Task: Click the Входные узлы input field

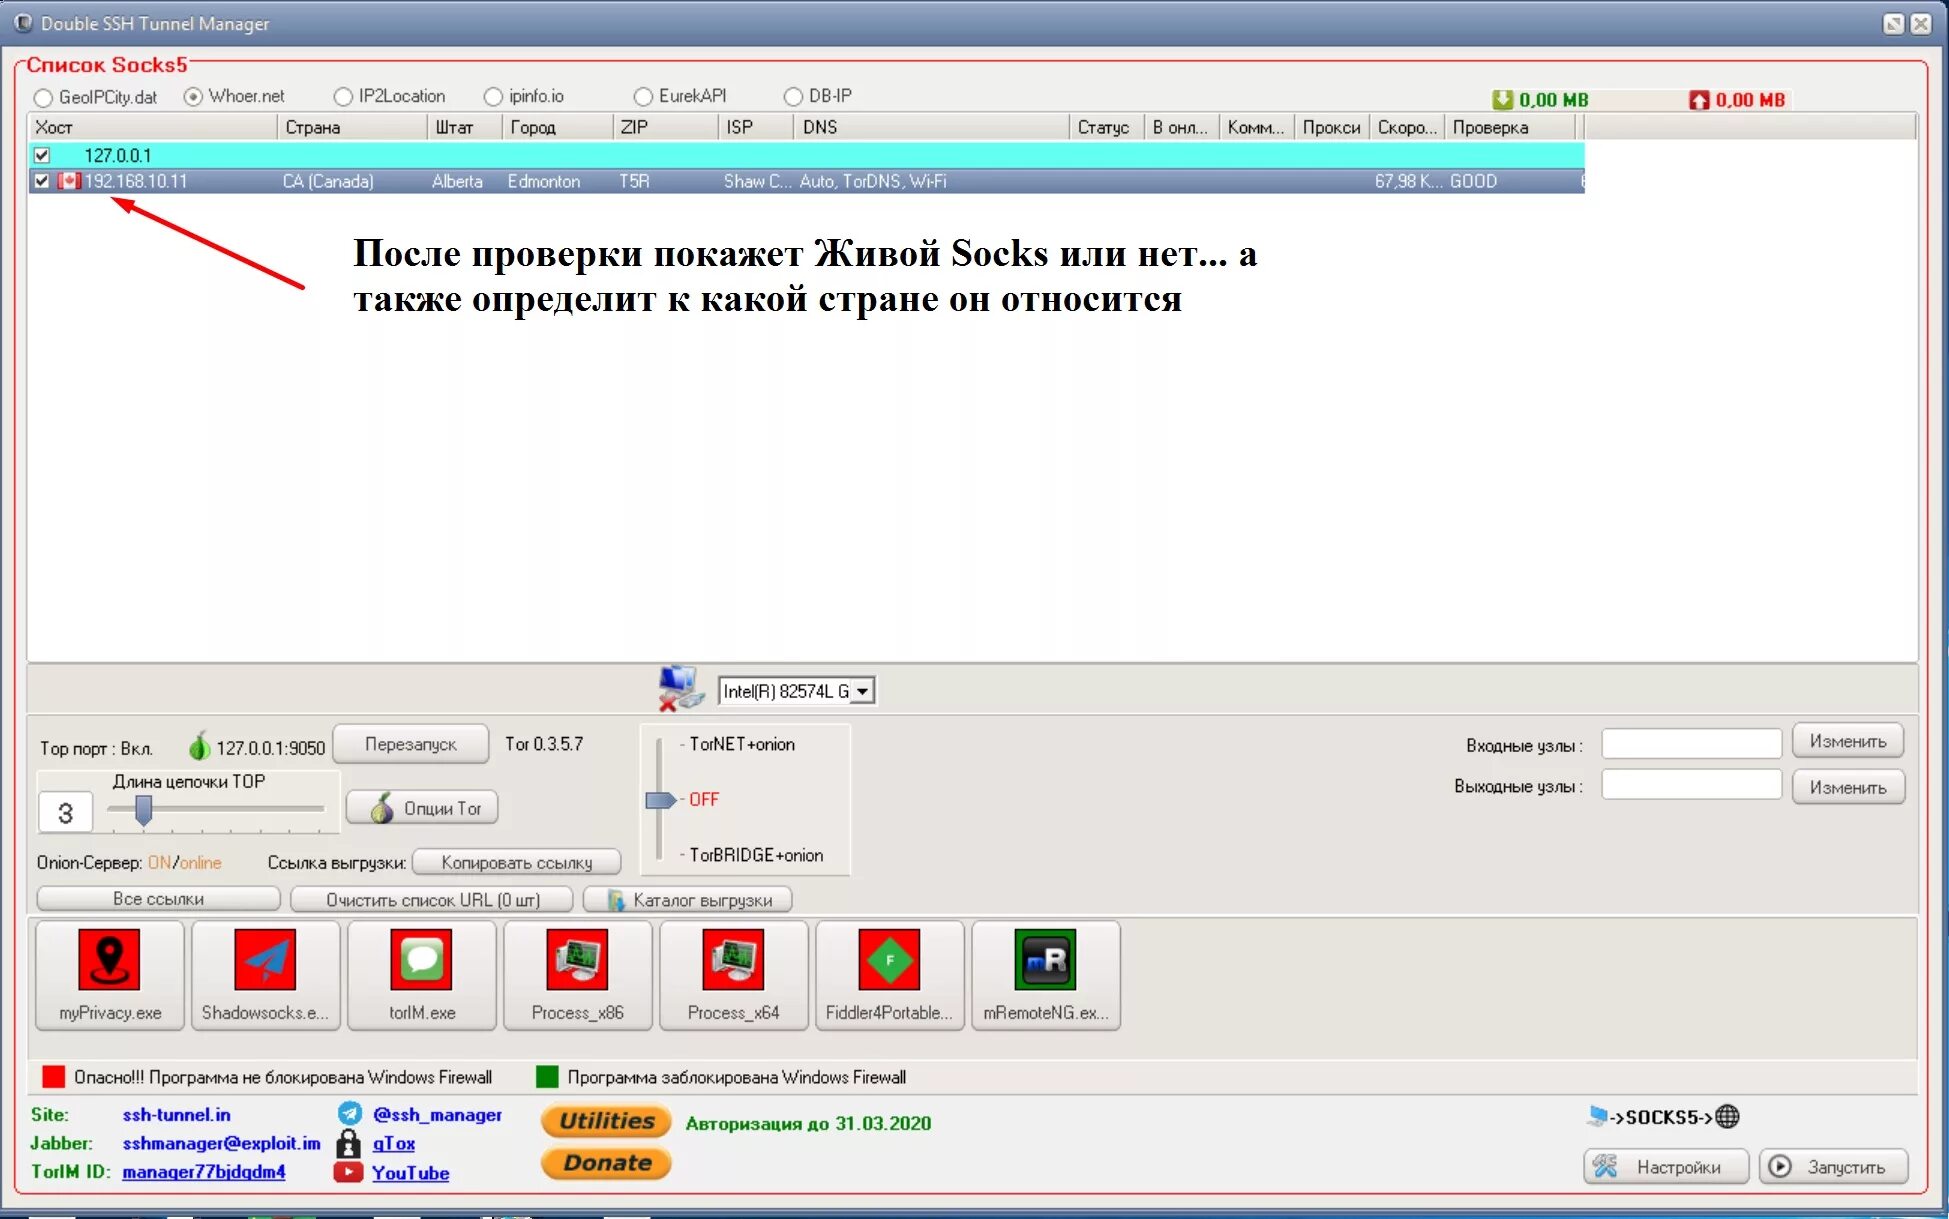Action: (1691, 743)
